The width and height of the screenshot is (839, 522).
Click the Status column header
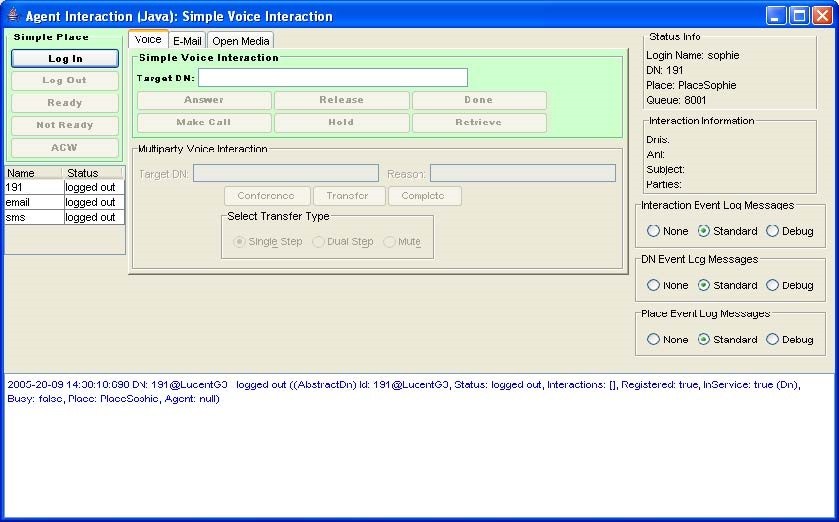click(x=94, y=173)
